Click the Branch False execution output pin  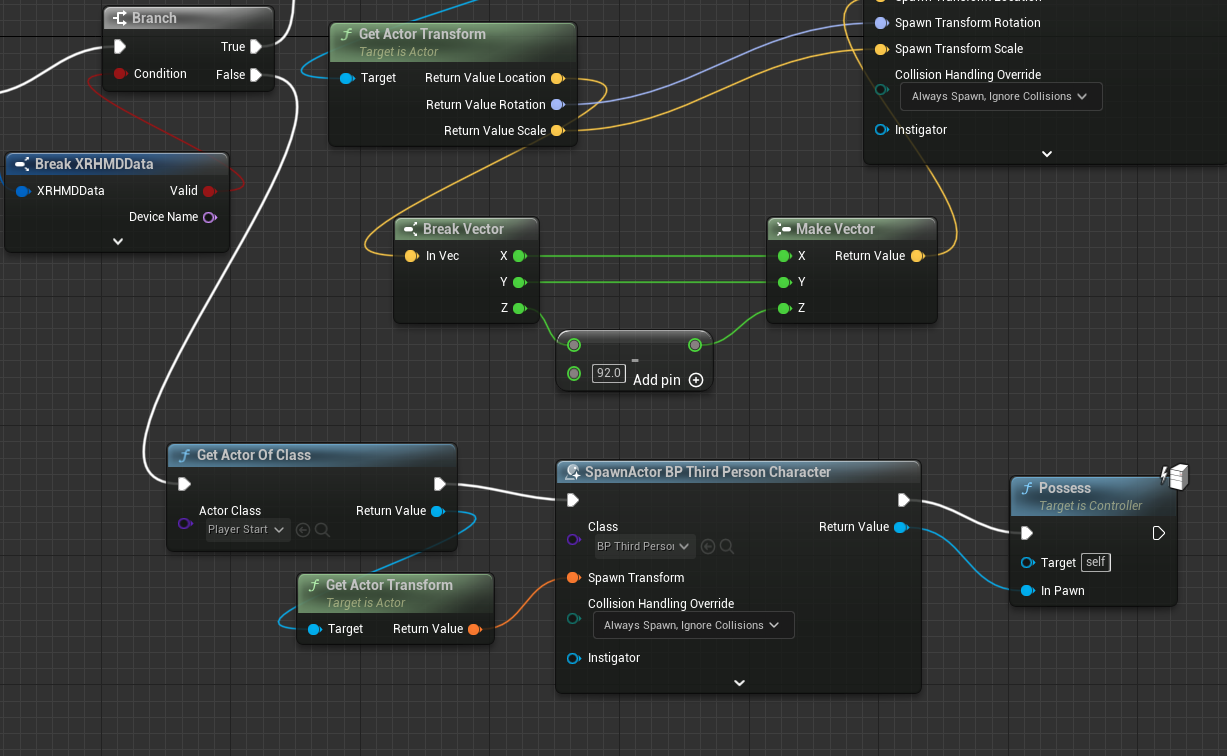[x=256, y=75]
